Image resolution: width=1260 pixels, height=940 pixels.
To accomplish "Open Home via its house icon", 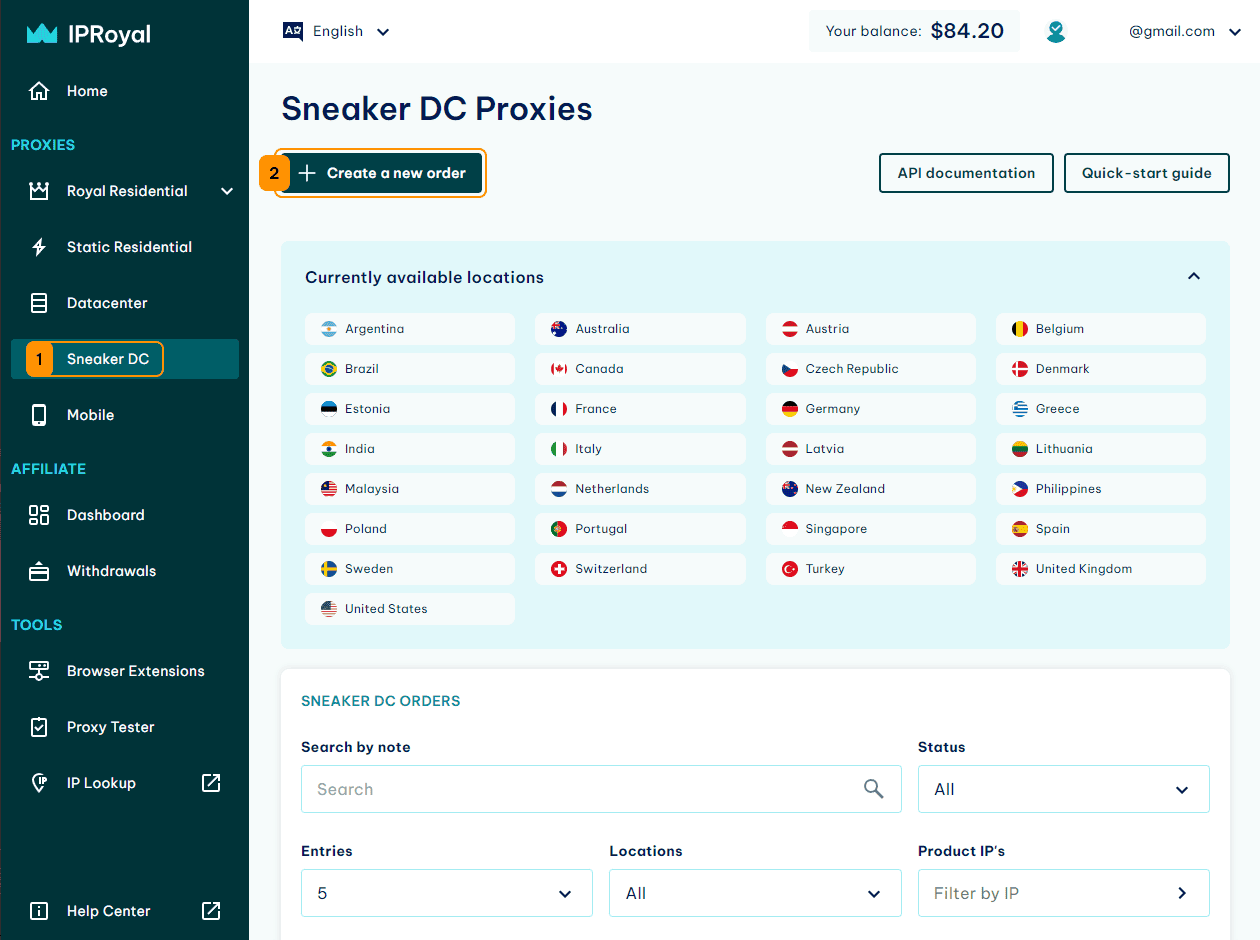I will [39, 91].
